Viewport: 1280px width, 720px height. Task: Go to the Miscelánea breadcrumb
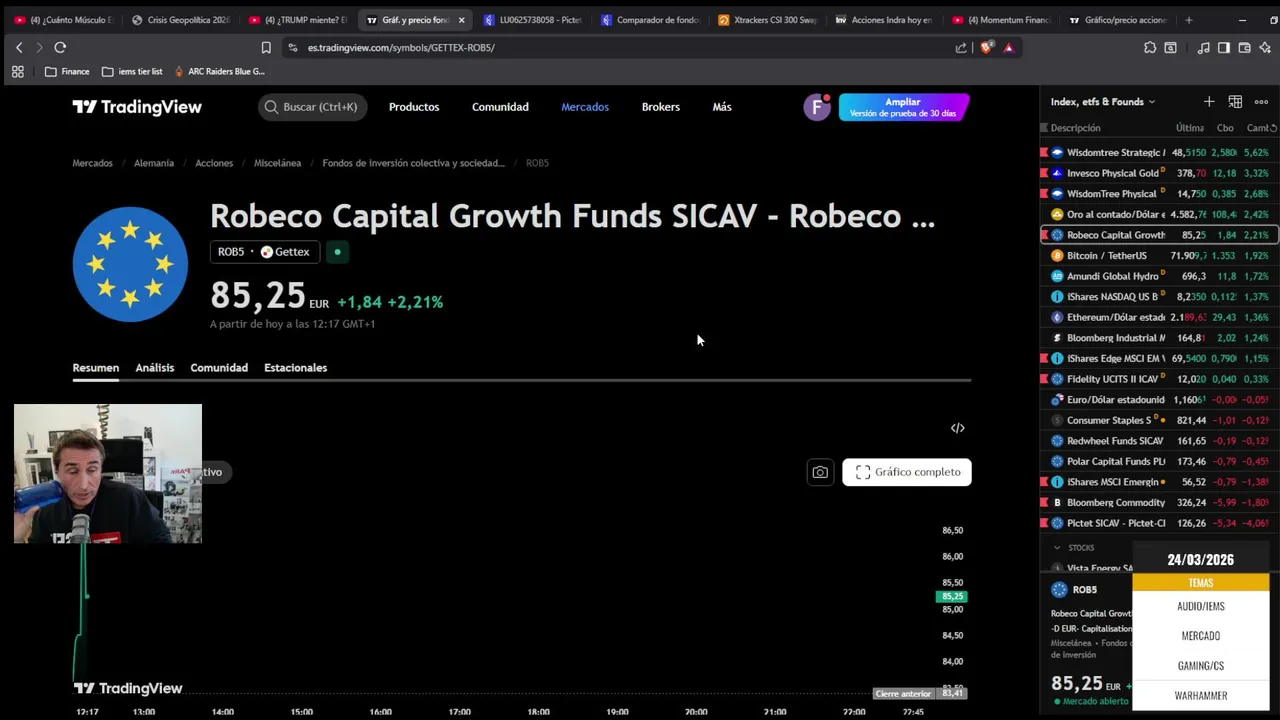coord(277,163)
